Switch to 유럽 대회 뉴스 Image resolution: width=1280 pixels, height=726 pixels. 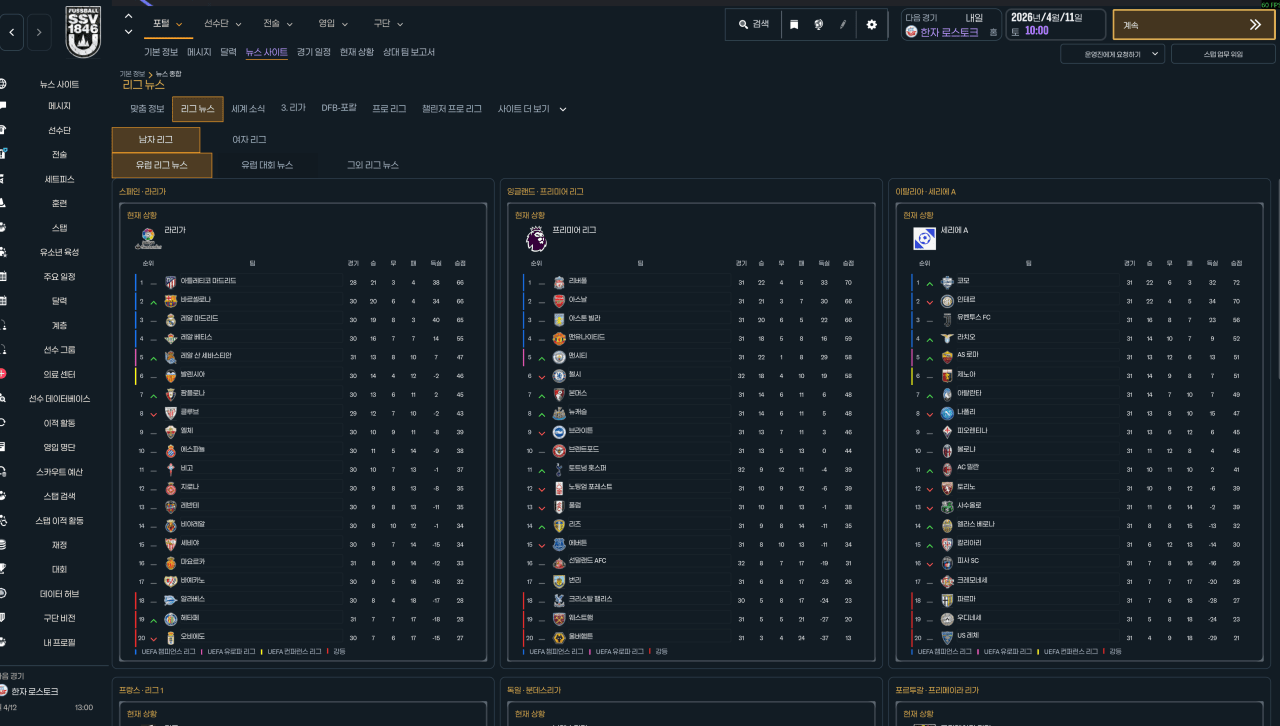click(x=267, y=165)
